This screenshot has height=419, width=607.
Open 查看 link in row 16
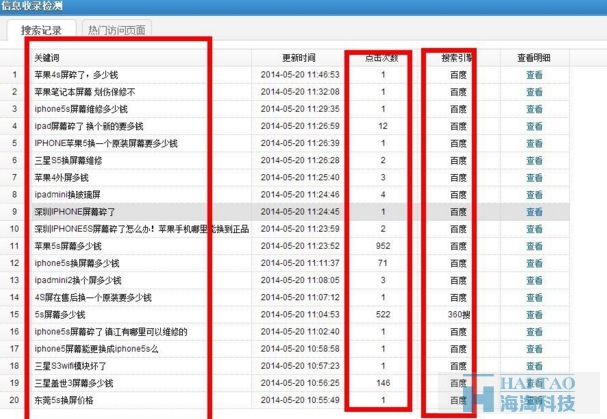[534, 332]
